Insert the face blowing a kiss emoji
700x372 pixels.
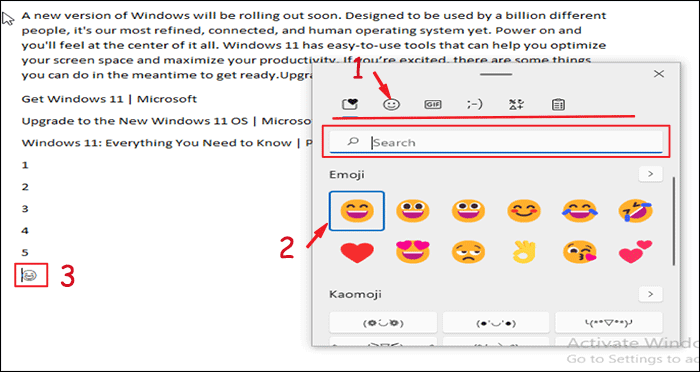pos(579,252)
